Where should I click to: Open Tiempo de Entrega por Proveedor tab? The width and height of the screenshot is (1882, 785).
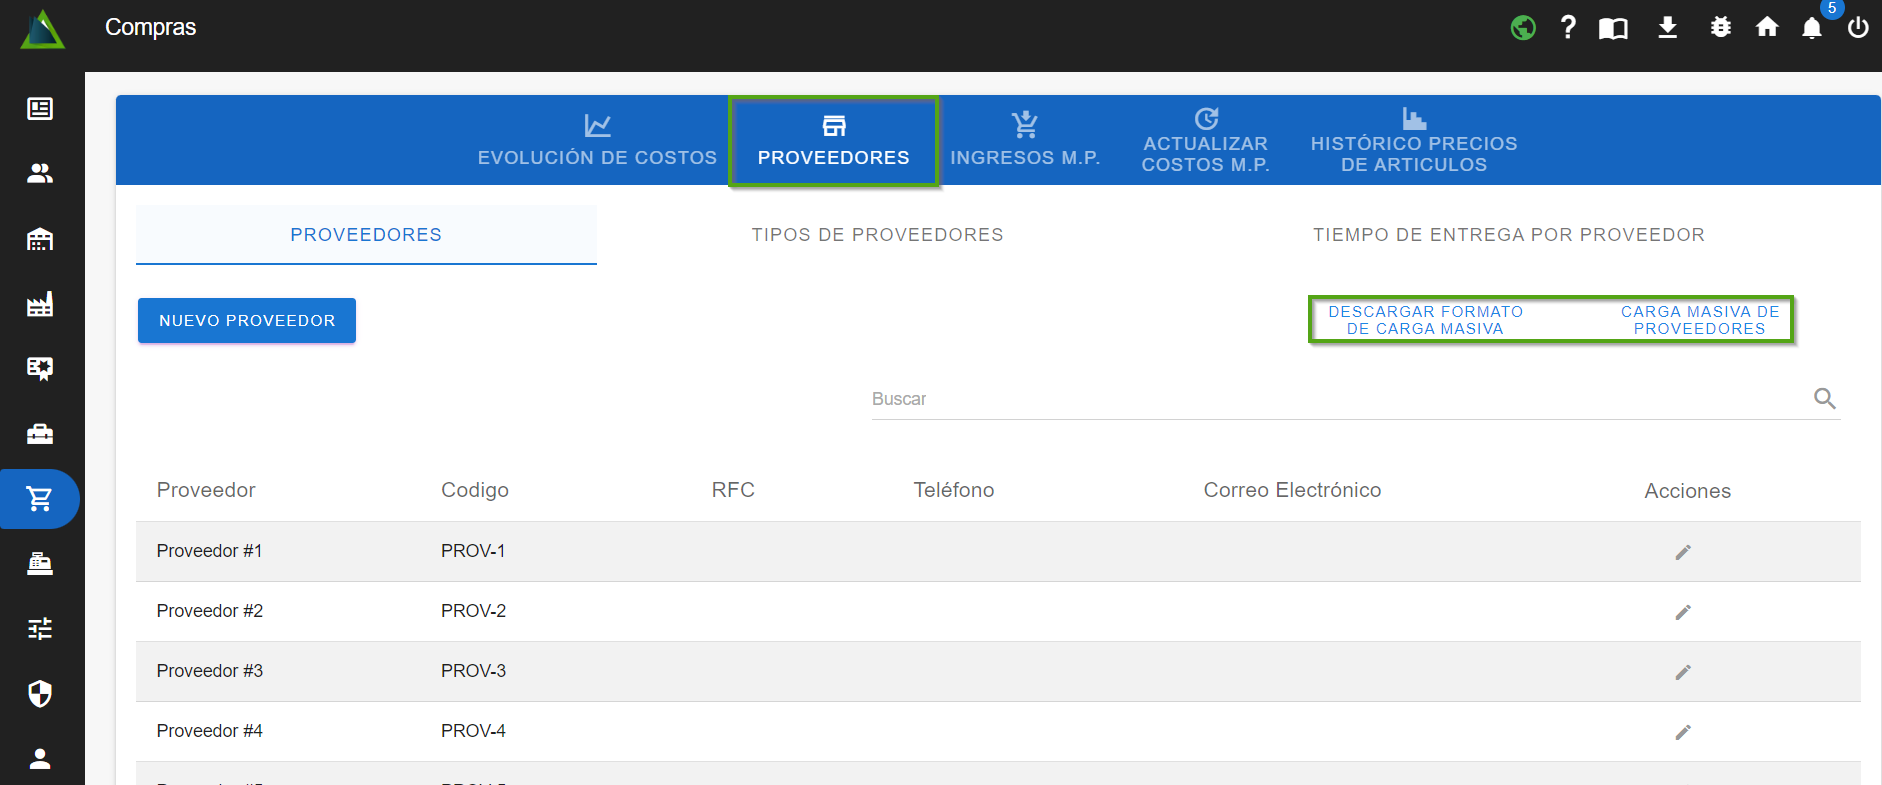pyautogui.click(x=1508, y=235)
